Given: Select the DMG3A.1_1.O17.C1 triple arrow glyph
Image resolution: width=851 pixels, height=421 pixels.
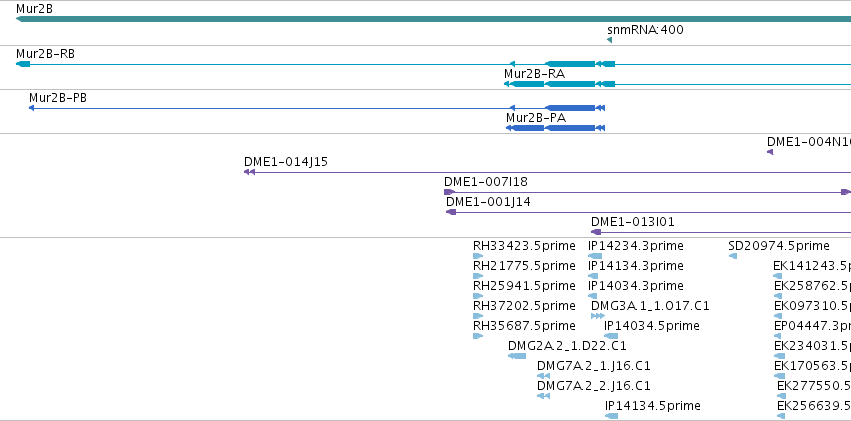Looking at the screenshot, I should (x=598, y=316).
